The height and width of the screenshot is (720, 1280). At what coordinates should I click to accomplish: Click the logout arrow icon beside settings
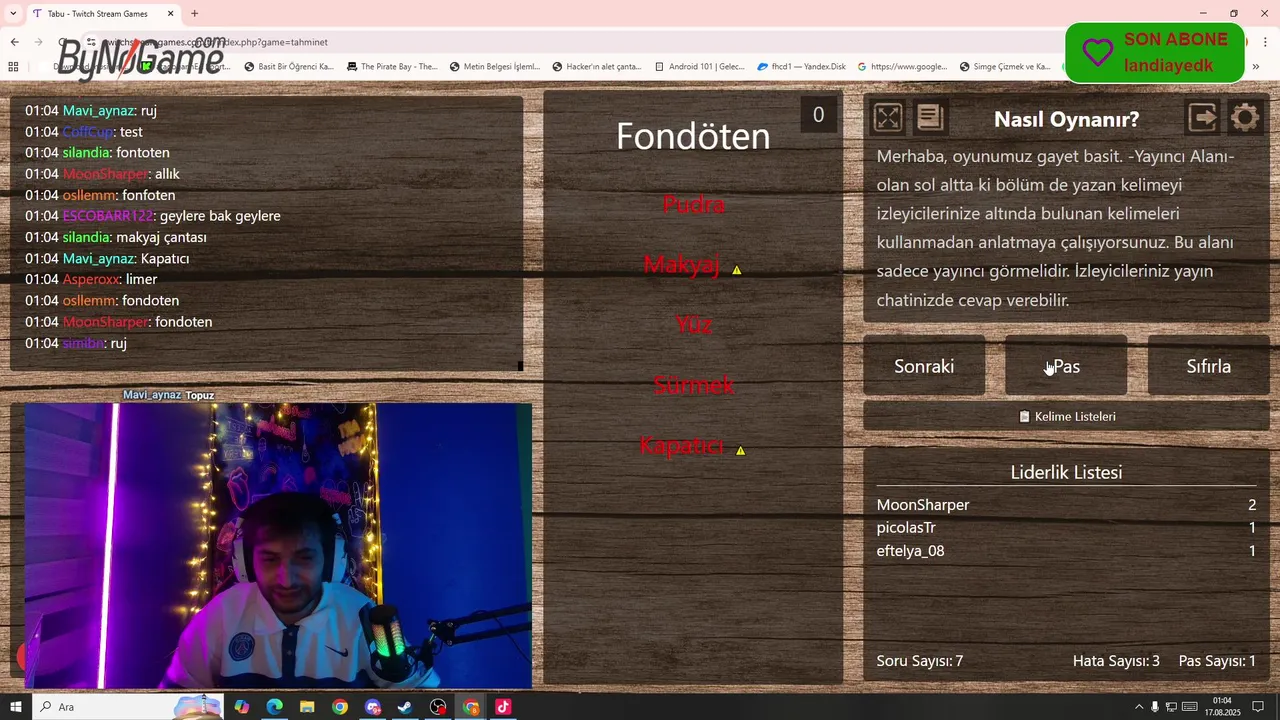pyautogui.click(x=1203, y=118)
